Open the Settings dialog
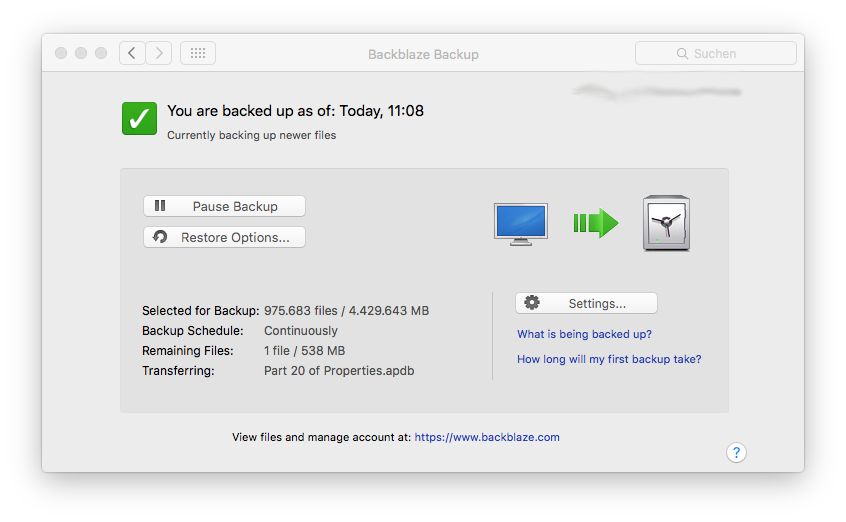The height and width of the screenshot is (522, 846). 586,303
